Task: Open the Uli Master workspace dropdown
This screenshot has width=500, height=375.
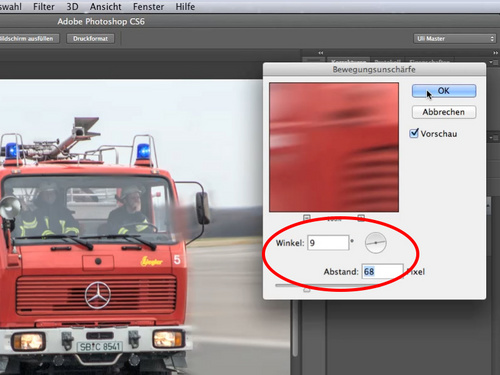Action: pos(455,39)
